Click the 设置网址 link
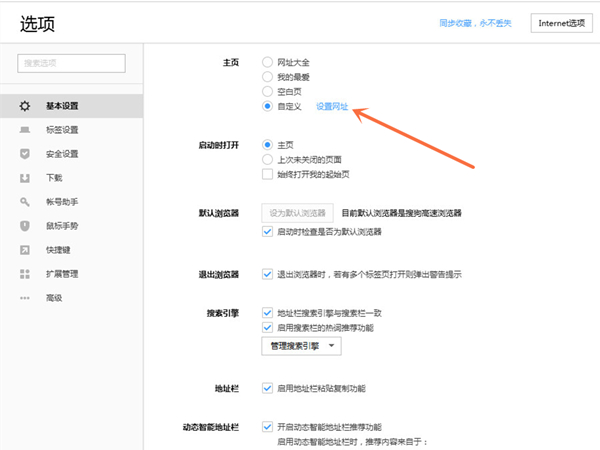Image resolution: width=600 pixels, height=450 pixels. coord(332,106)
